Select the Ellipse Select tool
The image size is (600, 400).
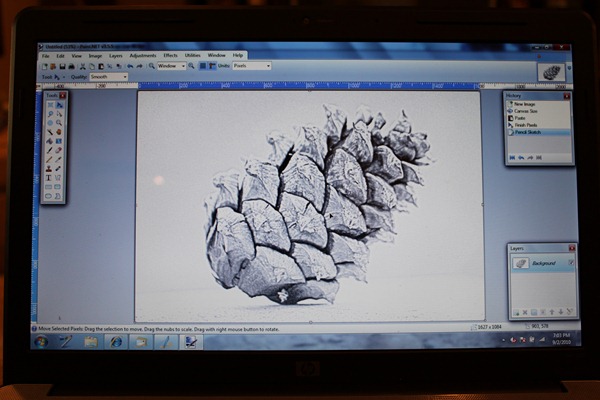[x=50, y=123]
